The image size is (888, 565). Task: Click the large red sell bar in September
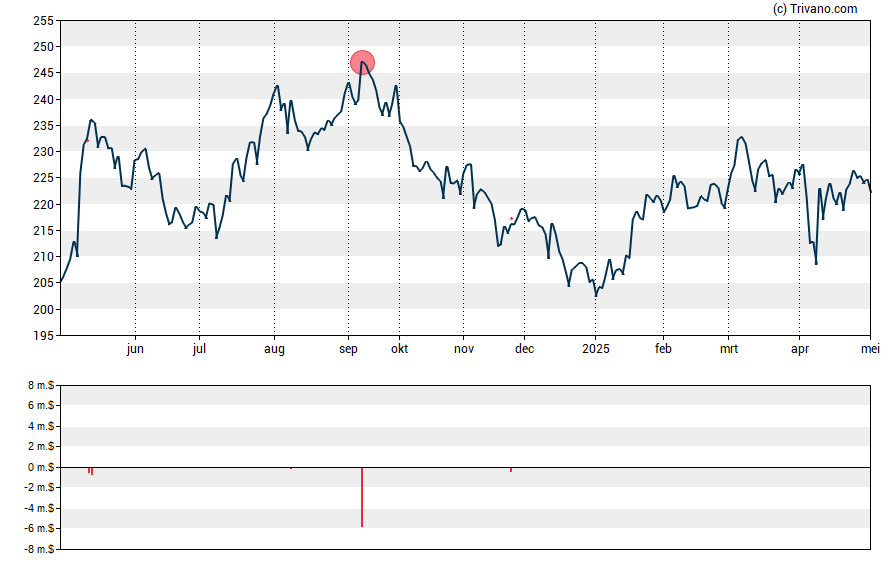[x=362, y=497]
